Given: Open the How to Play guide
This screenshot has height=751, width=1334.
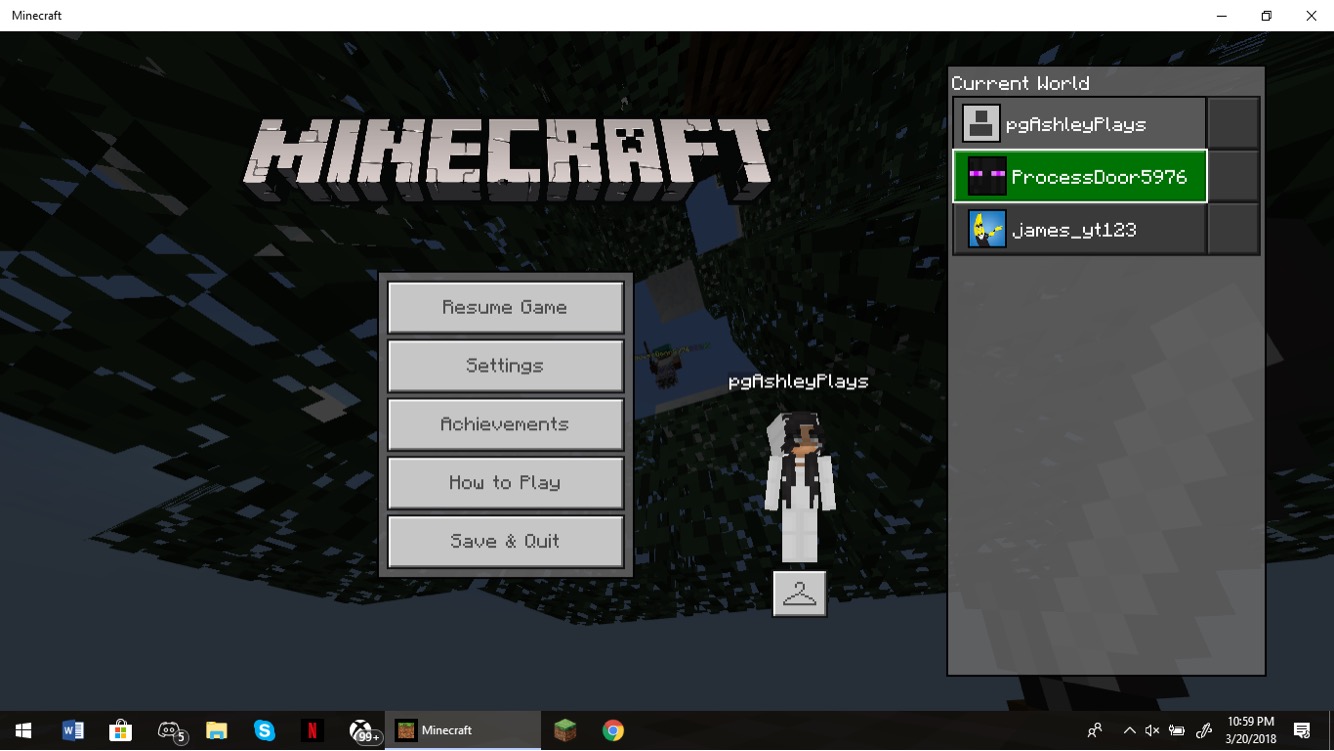Looking at the screenshot, I should click(x=505, y=483).
